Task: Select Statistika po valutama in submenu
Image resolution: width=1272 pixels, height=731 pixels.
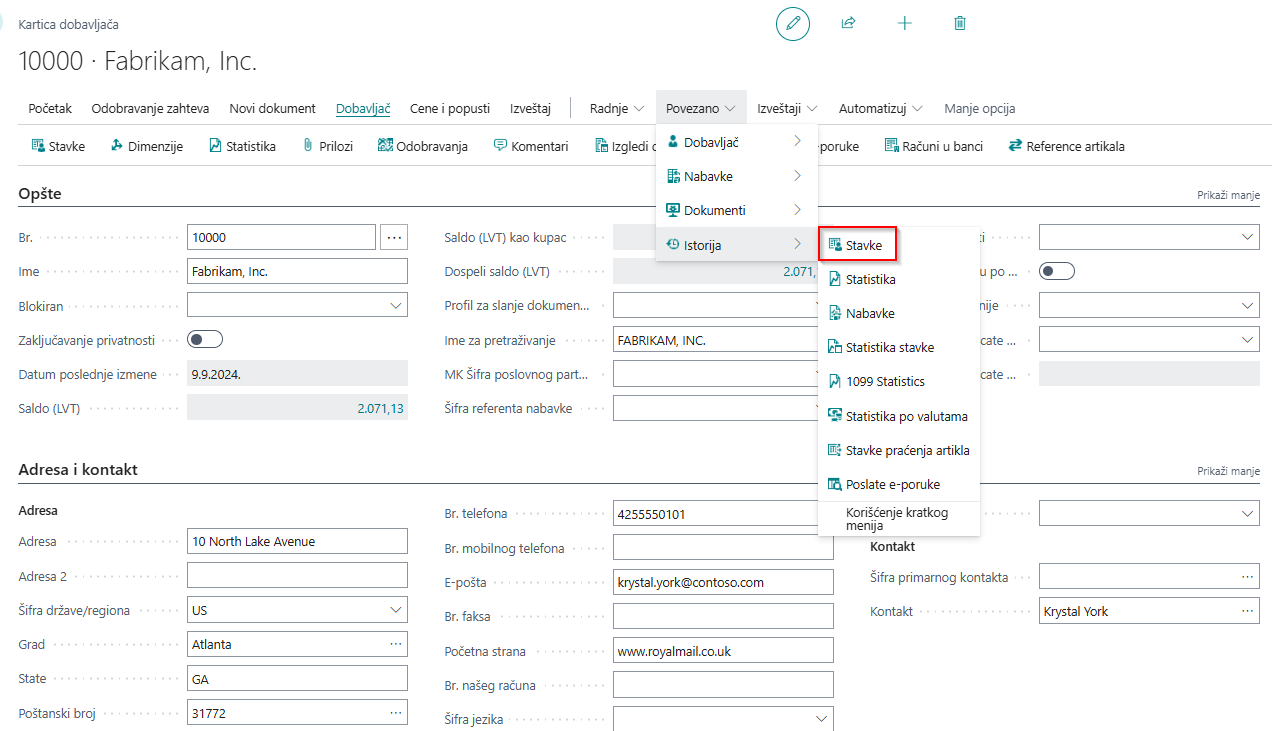Action: tap(906, 416)
